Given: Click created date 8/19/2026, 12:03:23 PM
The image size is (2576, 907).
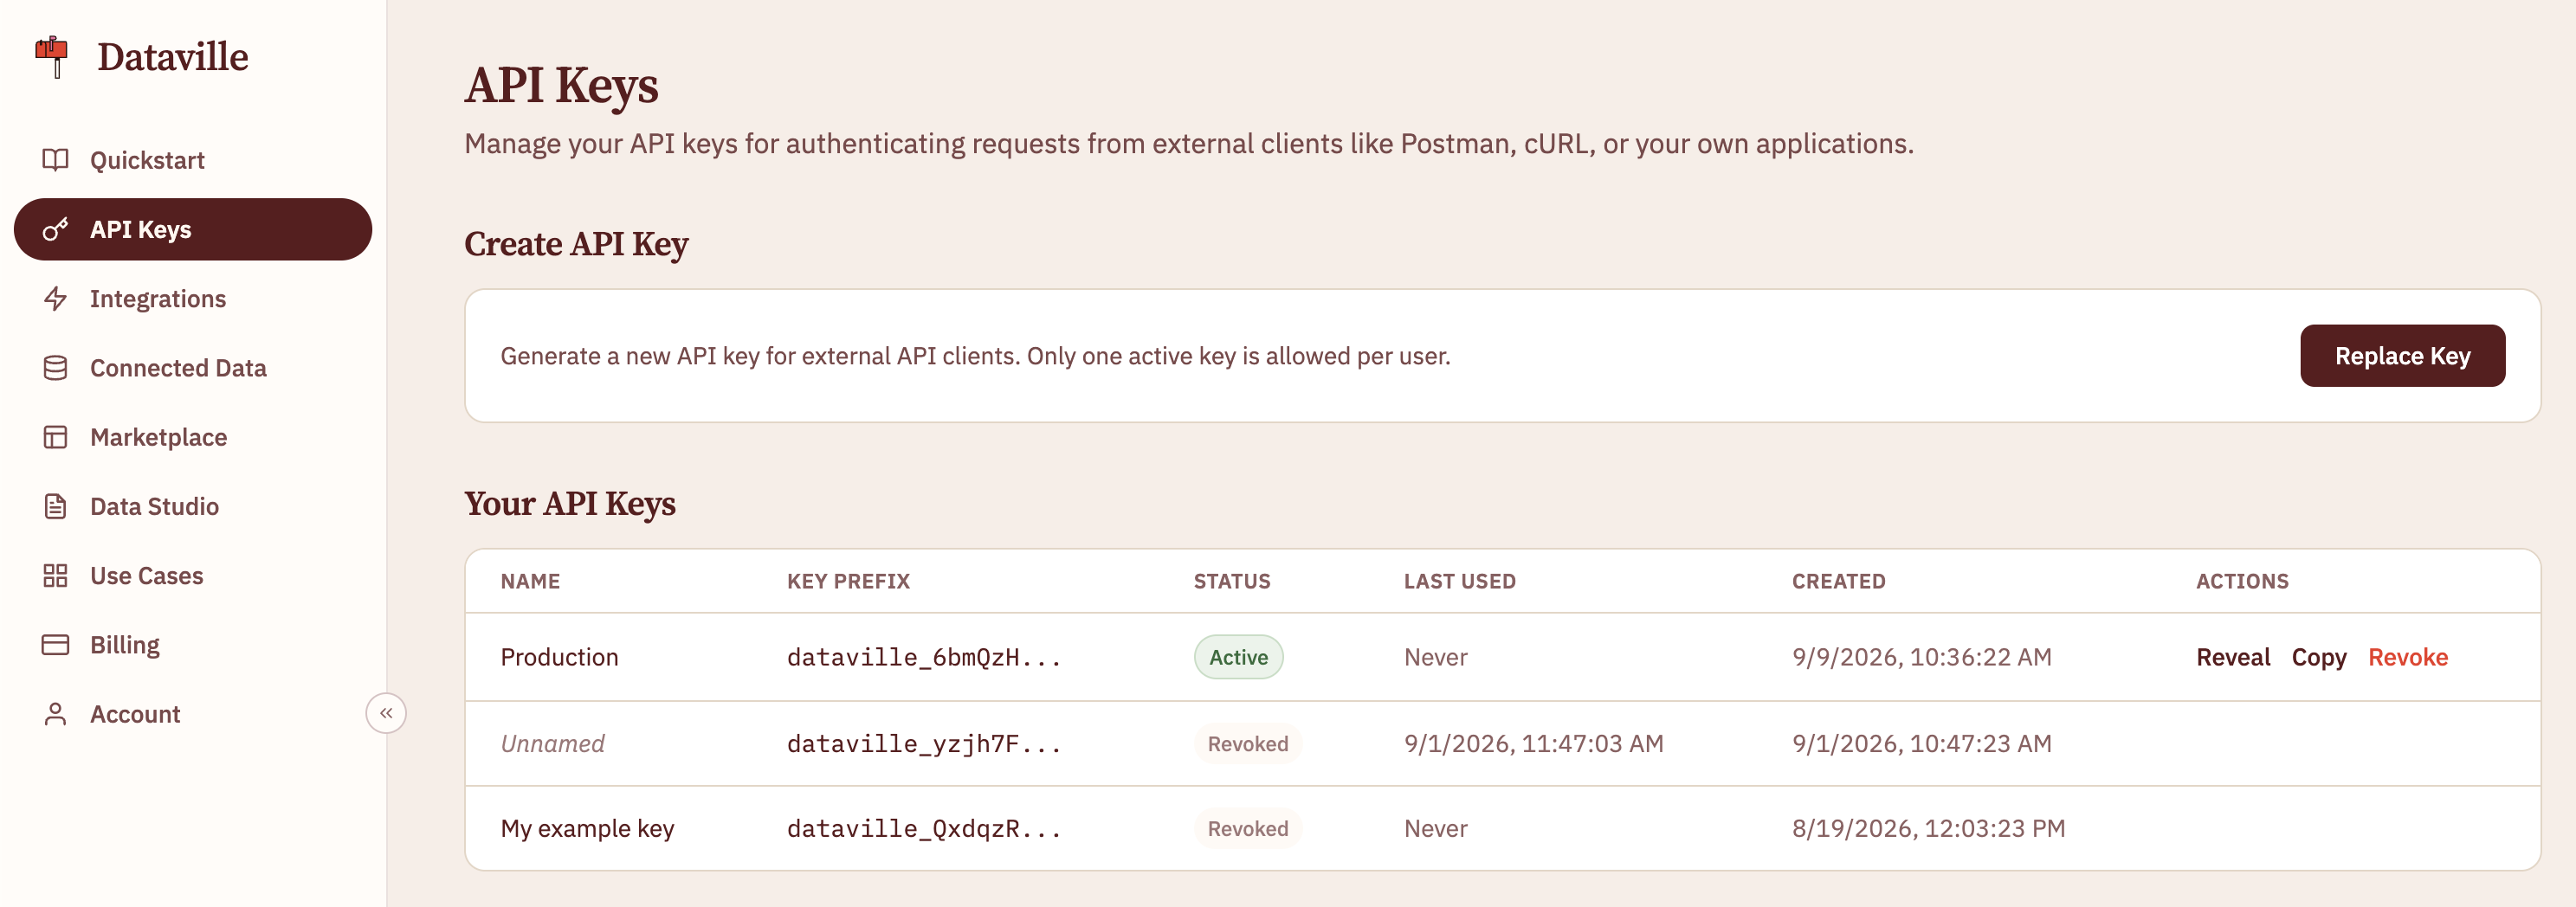Looking at the screenshot, I should pyautogui.click(x=1928, y=828).
